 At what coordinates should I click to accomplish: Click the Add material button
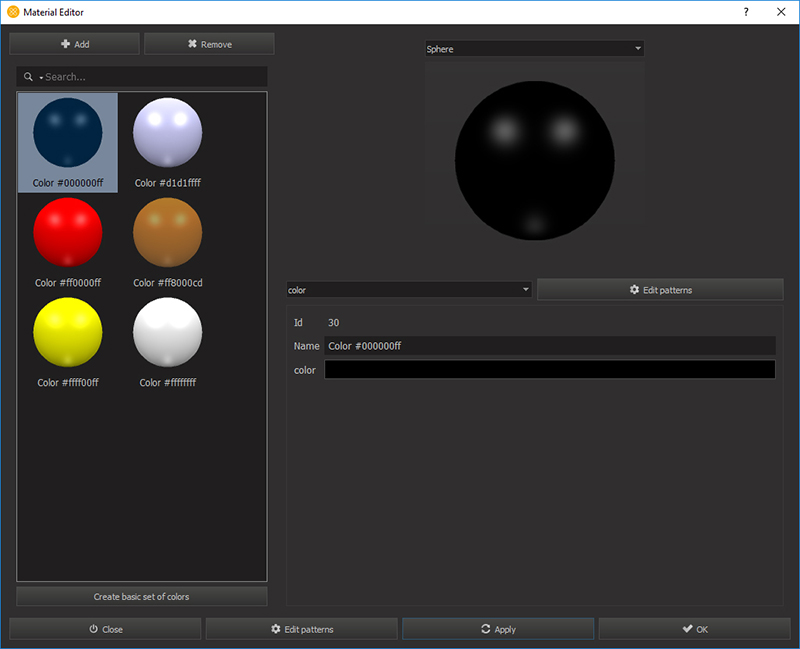point(74,44)
